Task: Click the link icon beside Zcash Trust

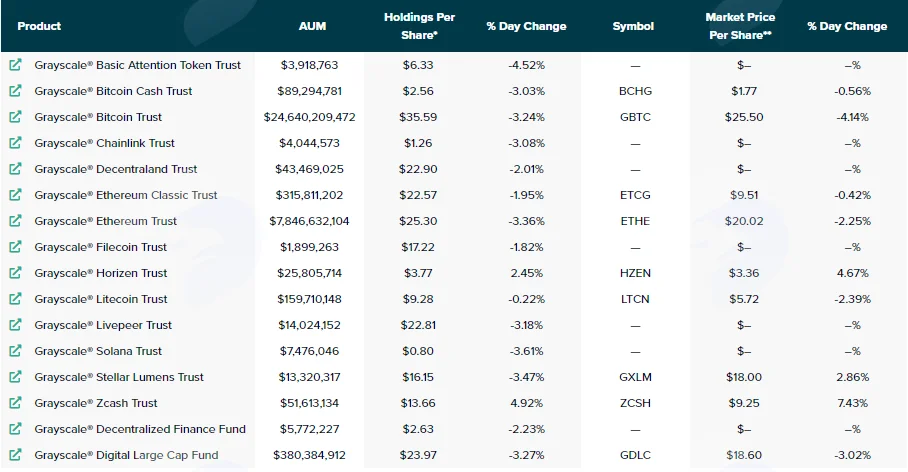Action: pos(15,403)
